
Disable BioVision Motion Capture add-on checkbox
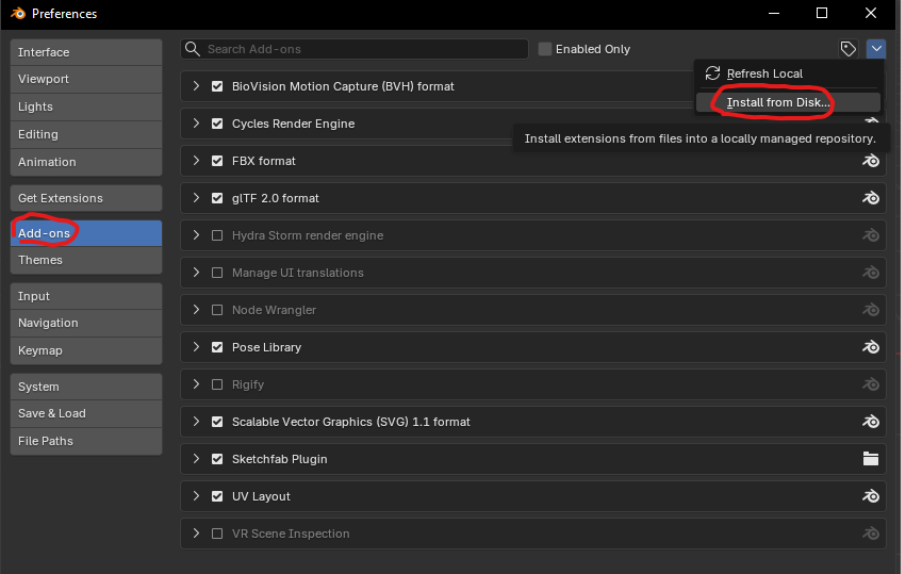click(x=217, y=86)
